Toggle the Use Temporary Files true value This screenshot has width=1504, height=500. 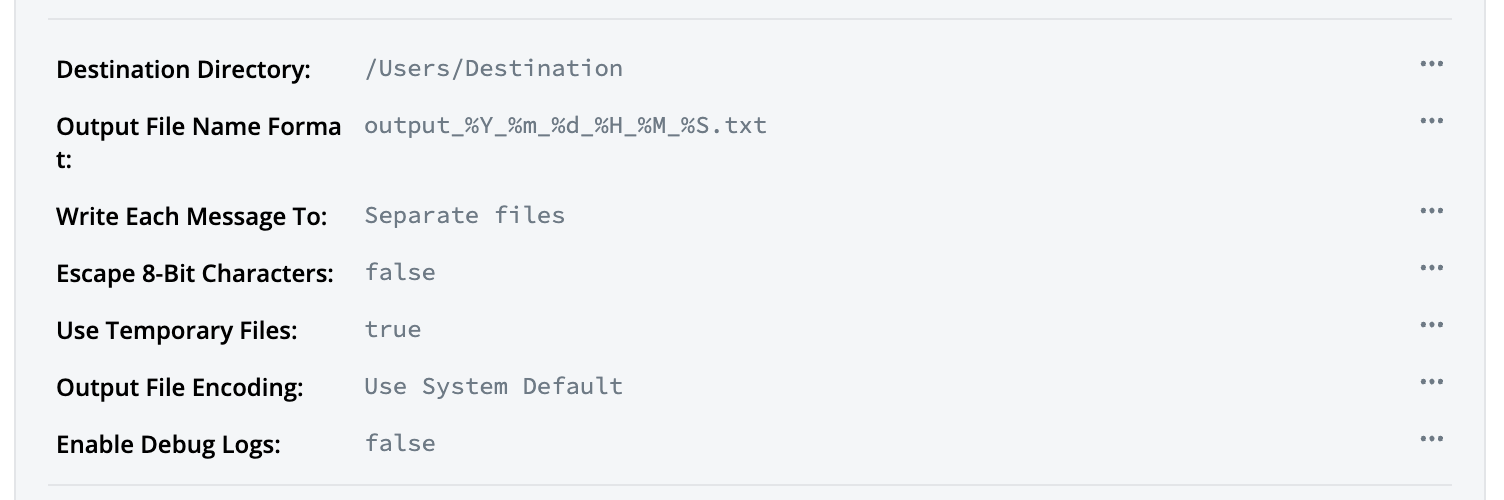coord(392,329)
